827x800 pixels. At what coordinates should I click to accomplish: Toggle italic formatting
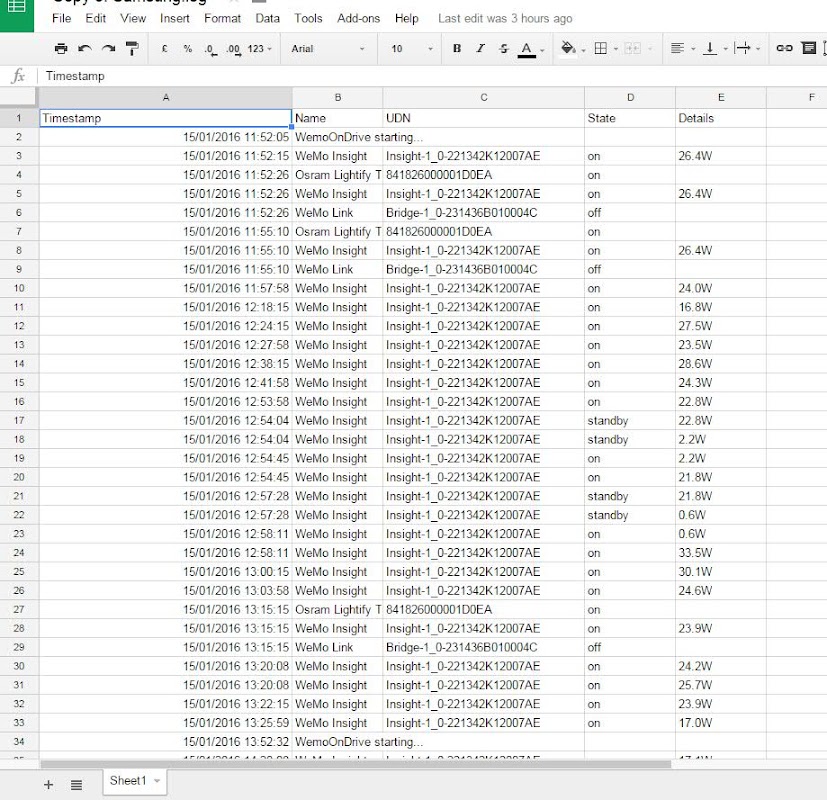click(480, 49)
